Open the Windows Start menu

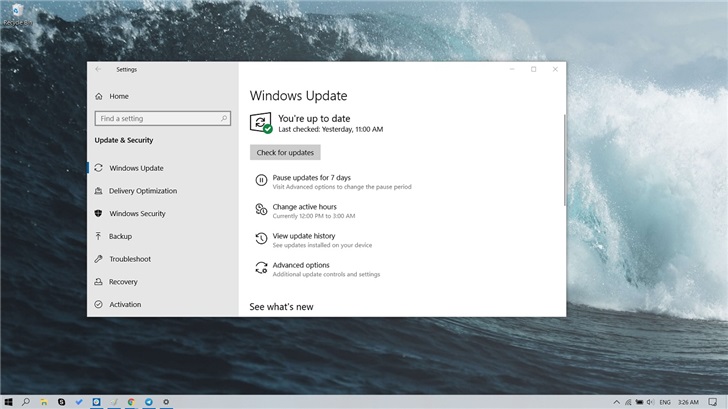point(9,401)
